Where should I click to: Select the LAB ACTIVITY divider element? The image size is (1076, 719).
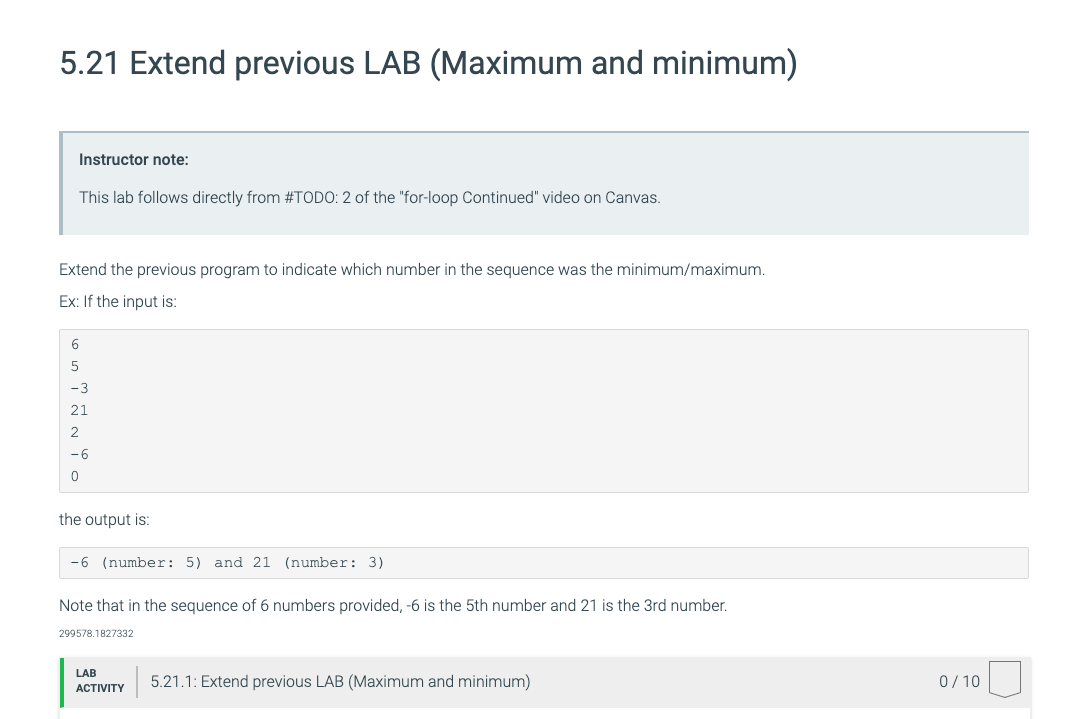[x=137, y=681]
